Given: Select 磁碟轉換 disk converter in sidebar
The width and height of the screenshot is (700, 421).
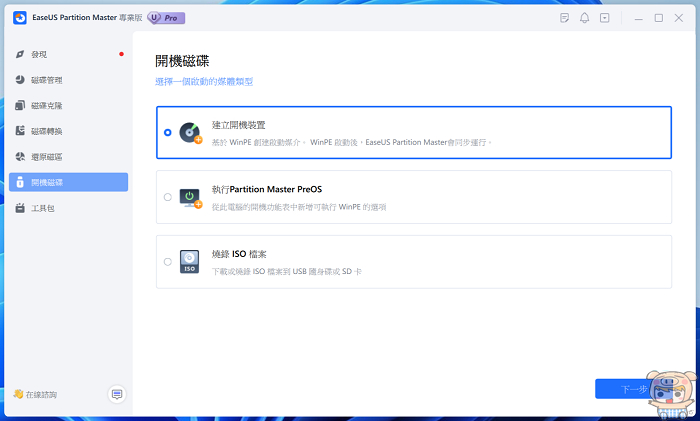Looking at the screenshot, I should [46, 131].
